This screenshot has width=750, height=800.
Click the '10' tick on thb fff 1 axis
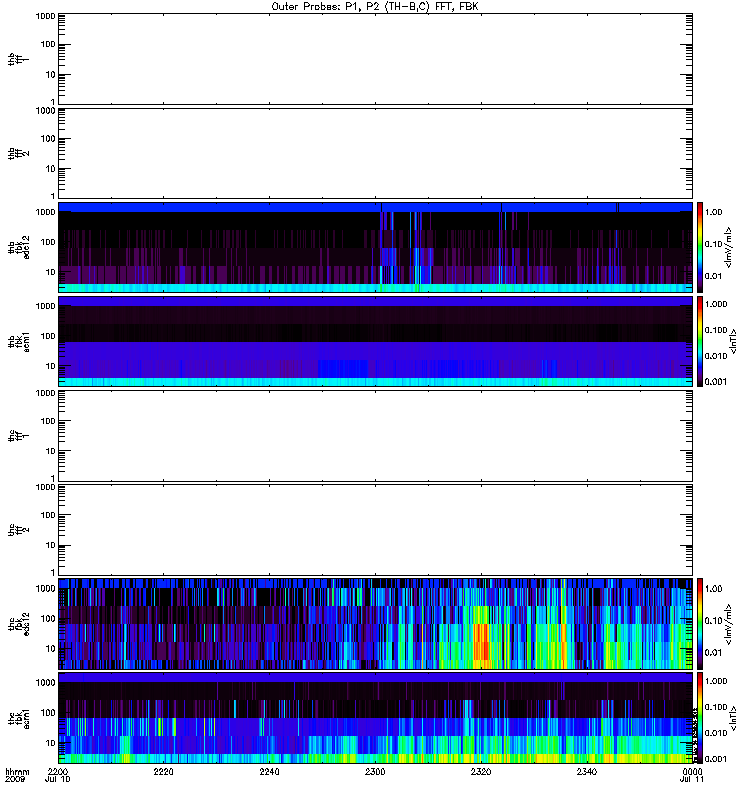(51, 74)
